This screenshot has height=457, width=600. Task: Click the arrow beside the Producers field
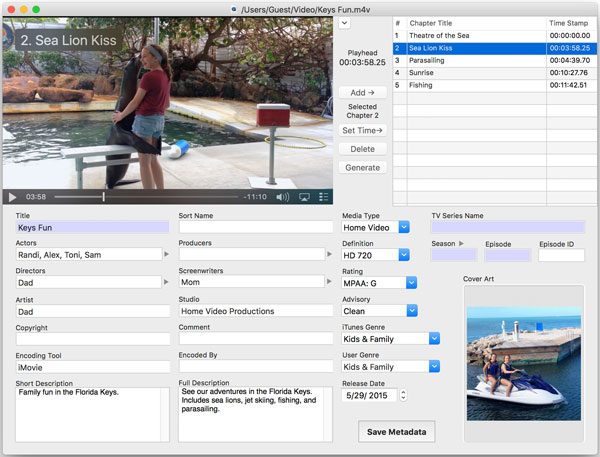coord(330,255)
